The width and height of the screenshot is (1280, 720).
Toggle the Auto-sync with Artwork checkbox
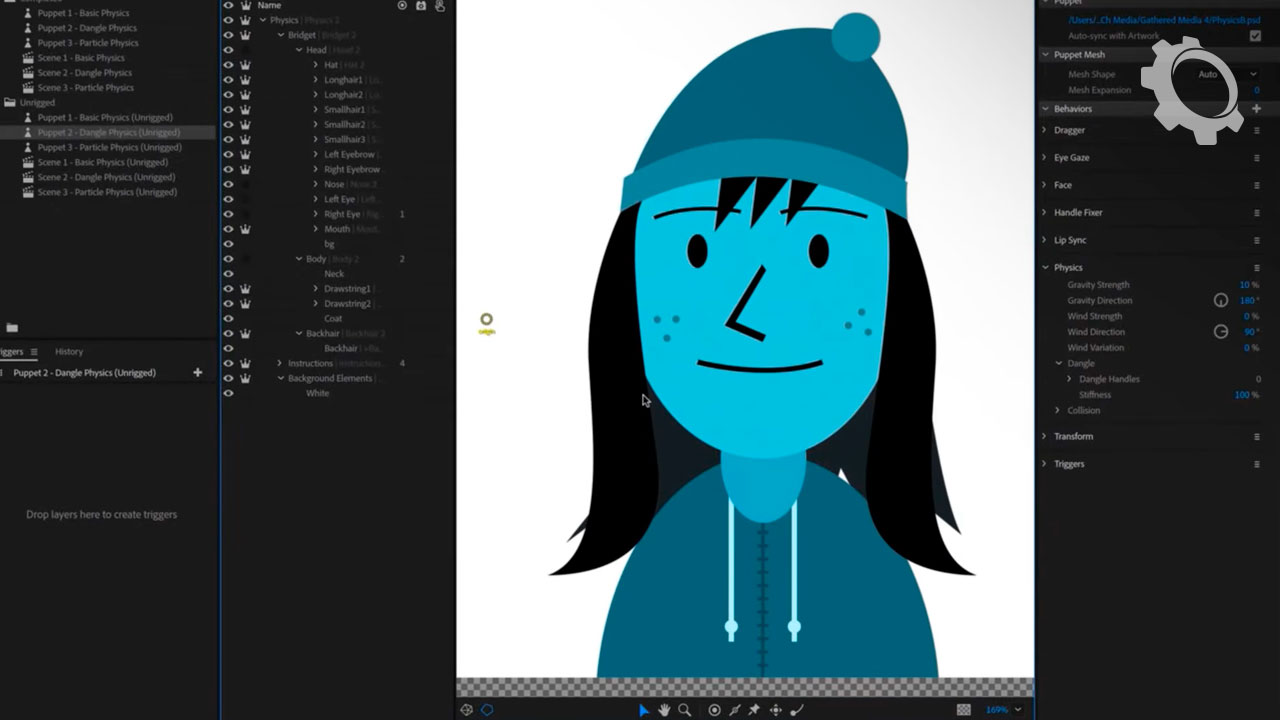[x=1255, y=36]
